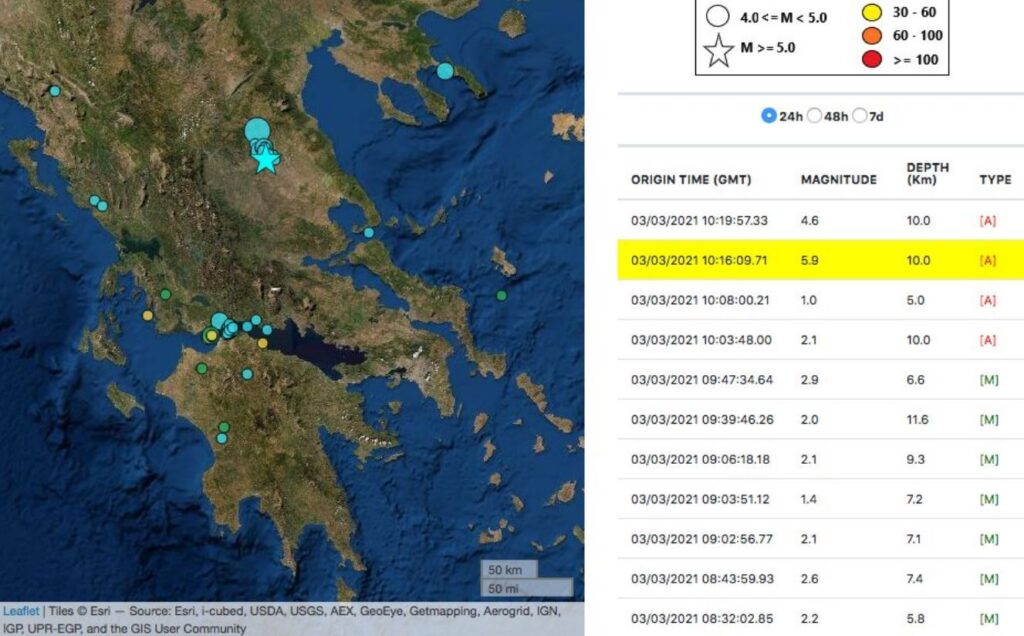
Task: Open the Leaflet attribution link
Action: pos(21,611)
